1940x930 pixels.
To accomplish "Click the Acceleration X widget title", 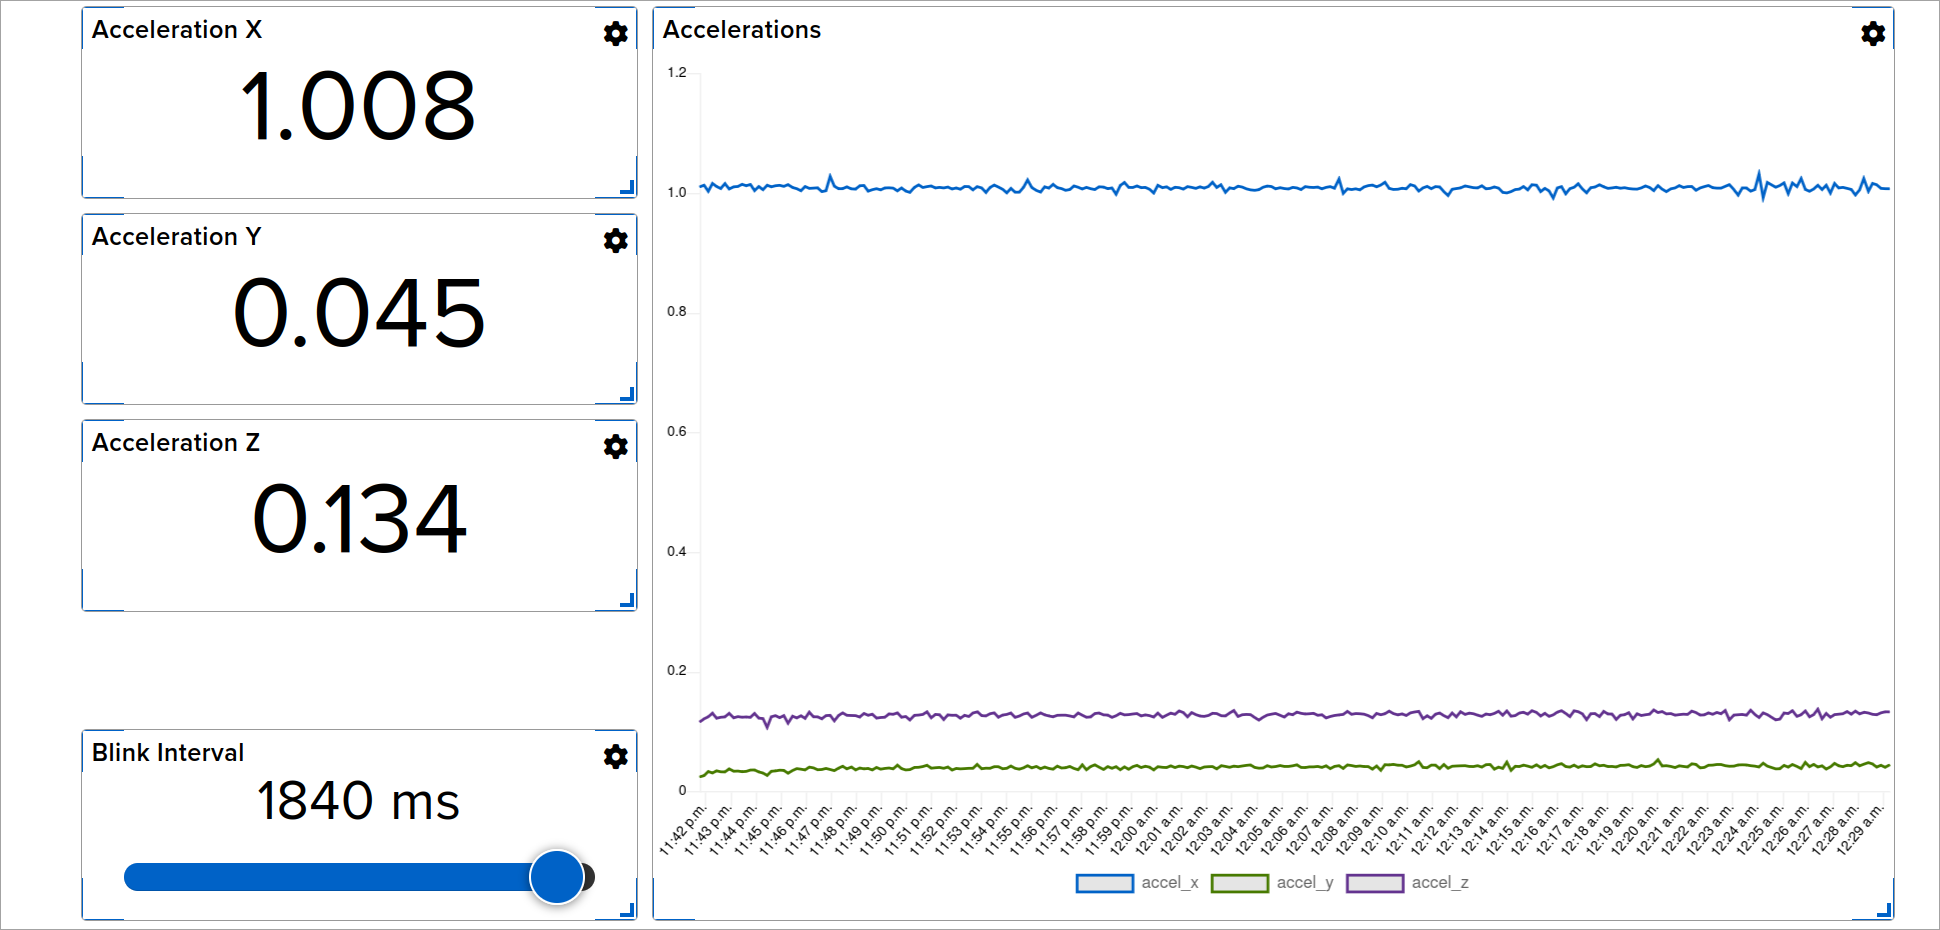I will coord(177,30).
